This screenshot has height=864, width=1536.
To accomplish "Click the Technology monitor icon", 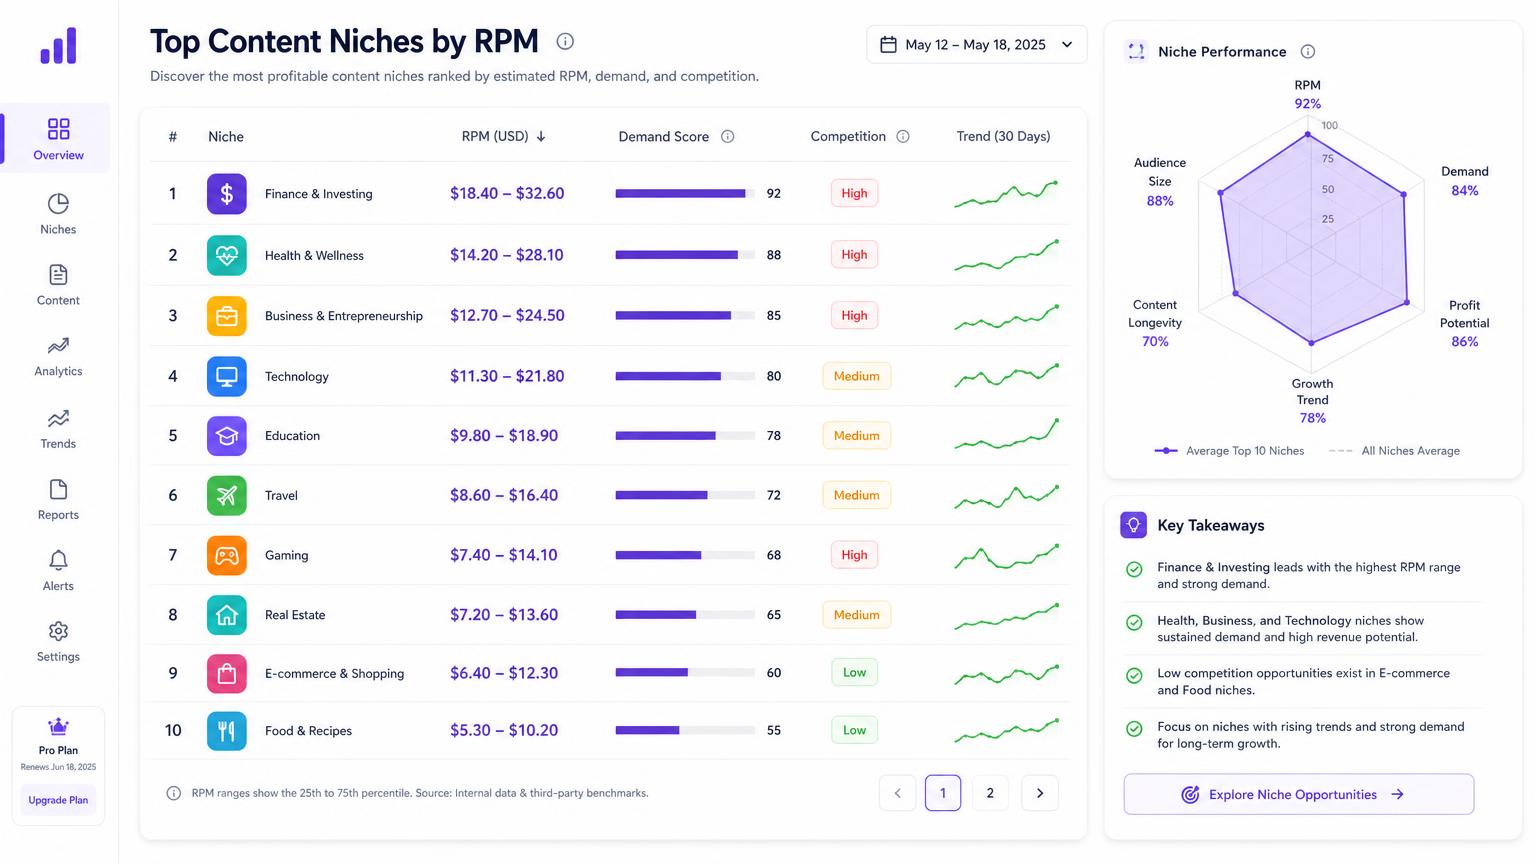I will [x=227, y=376].
